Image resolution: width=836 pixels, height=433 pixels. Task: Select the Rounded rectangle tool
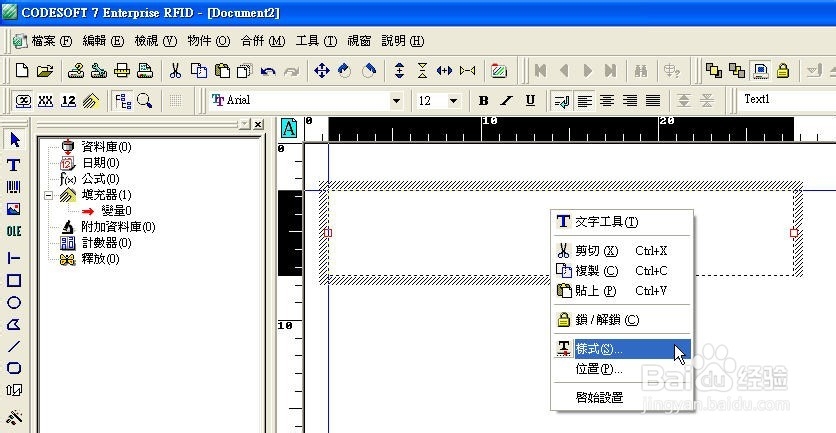click(x=14, y=368)
